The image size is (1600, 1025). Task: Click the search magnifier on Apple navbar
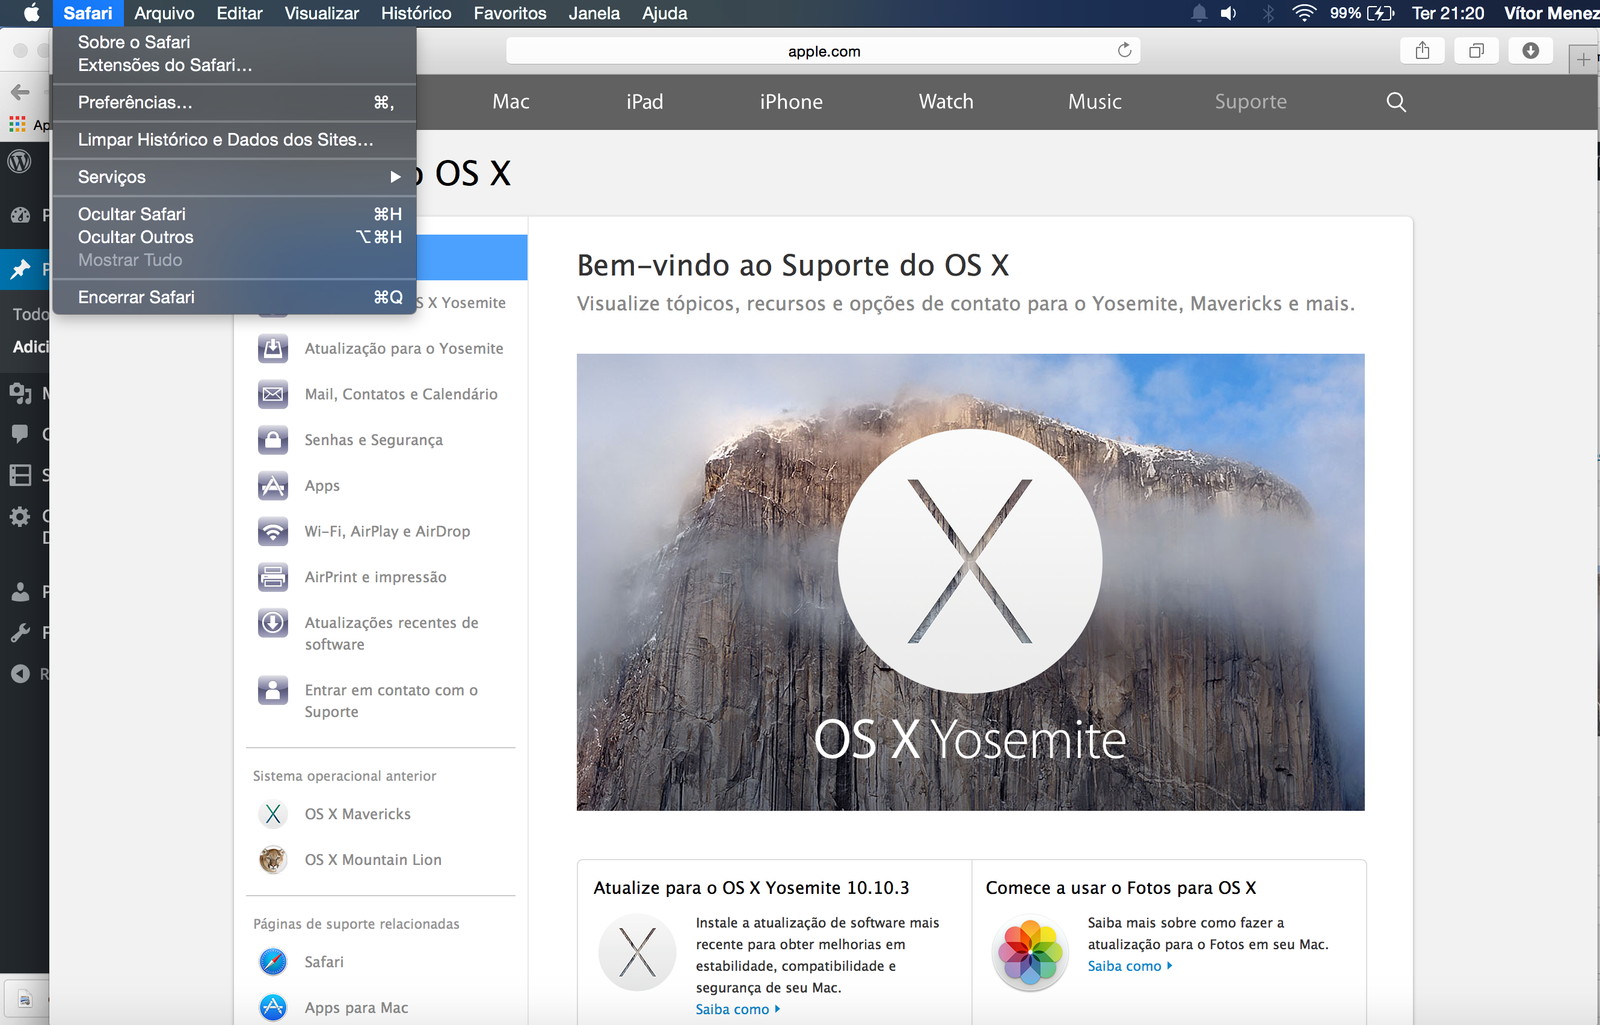point(1396,102)
